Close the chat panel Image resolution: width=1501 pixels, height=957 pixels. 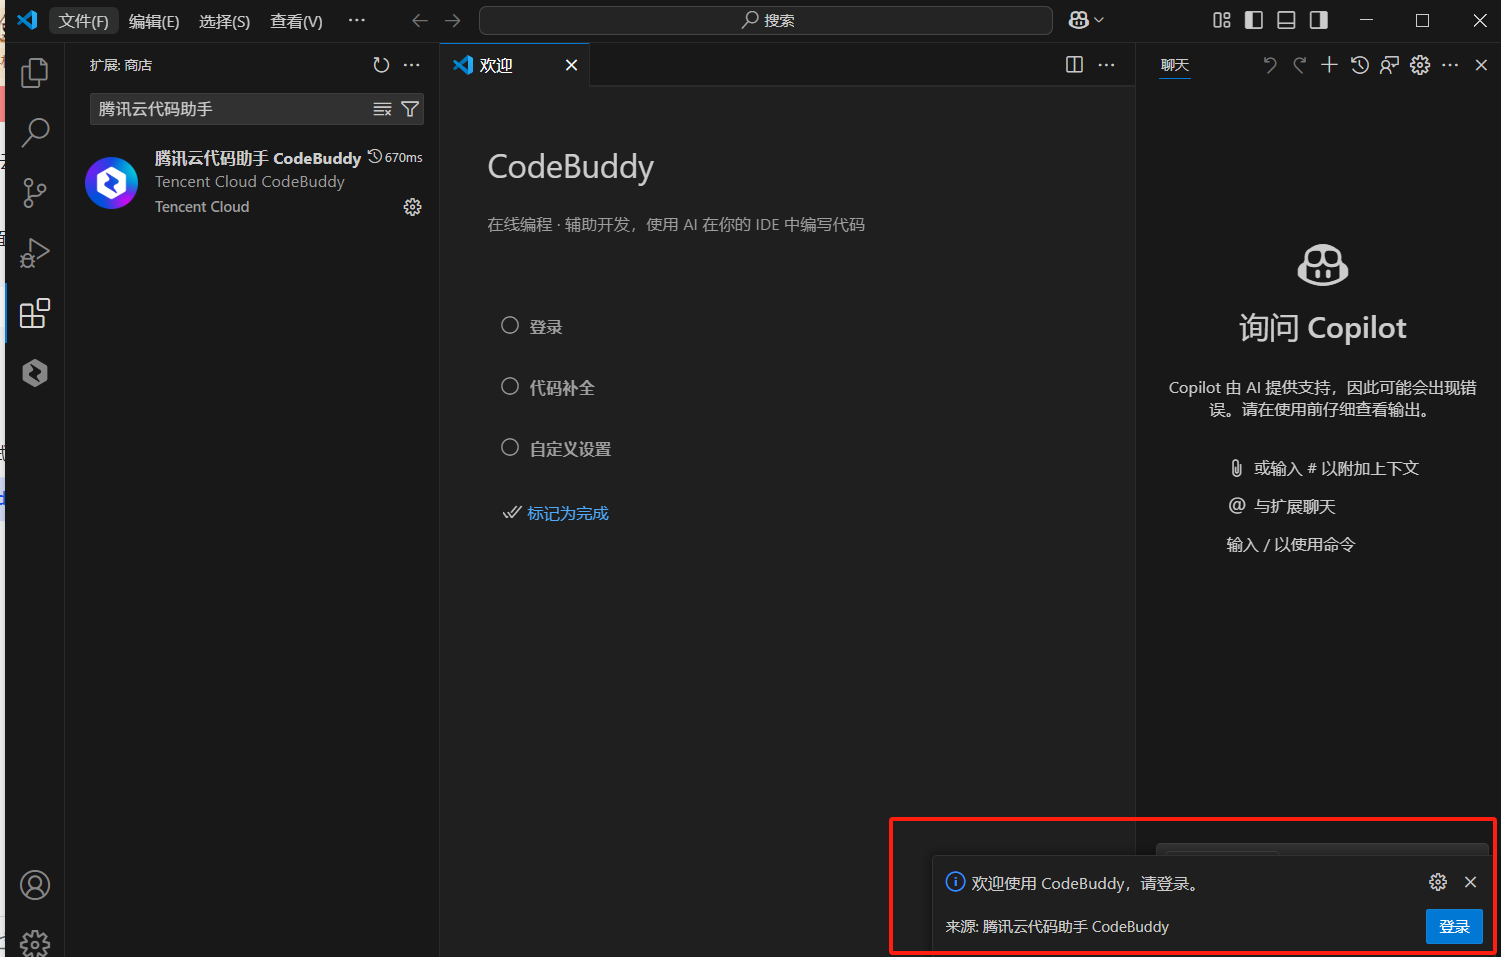tap(1482, 65)
